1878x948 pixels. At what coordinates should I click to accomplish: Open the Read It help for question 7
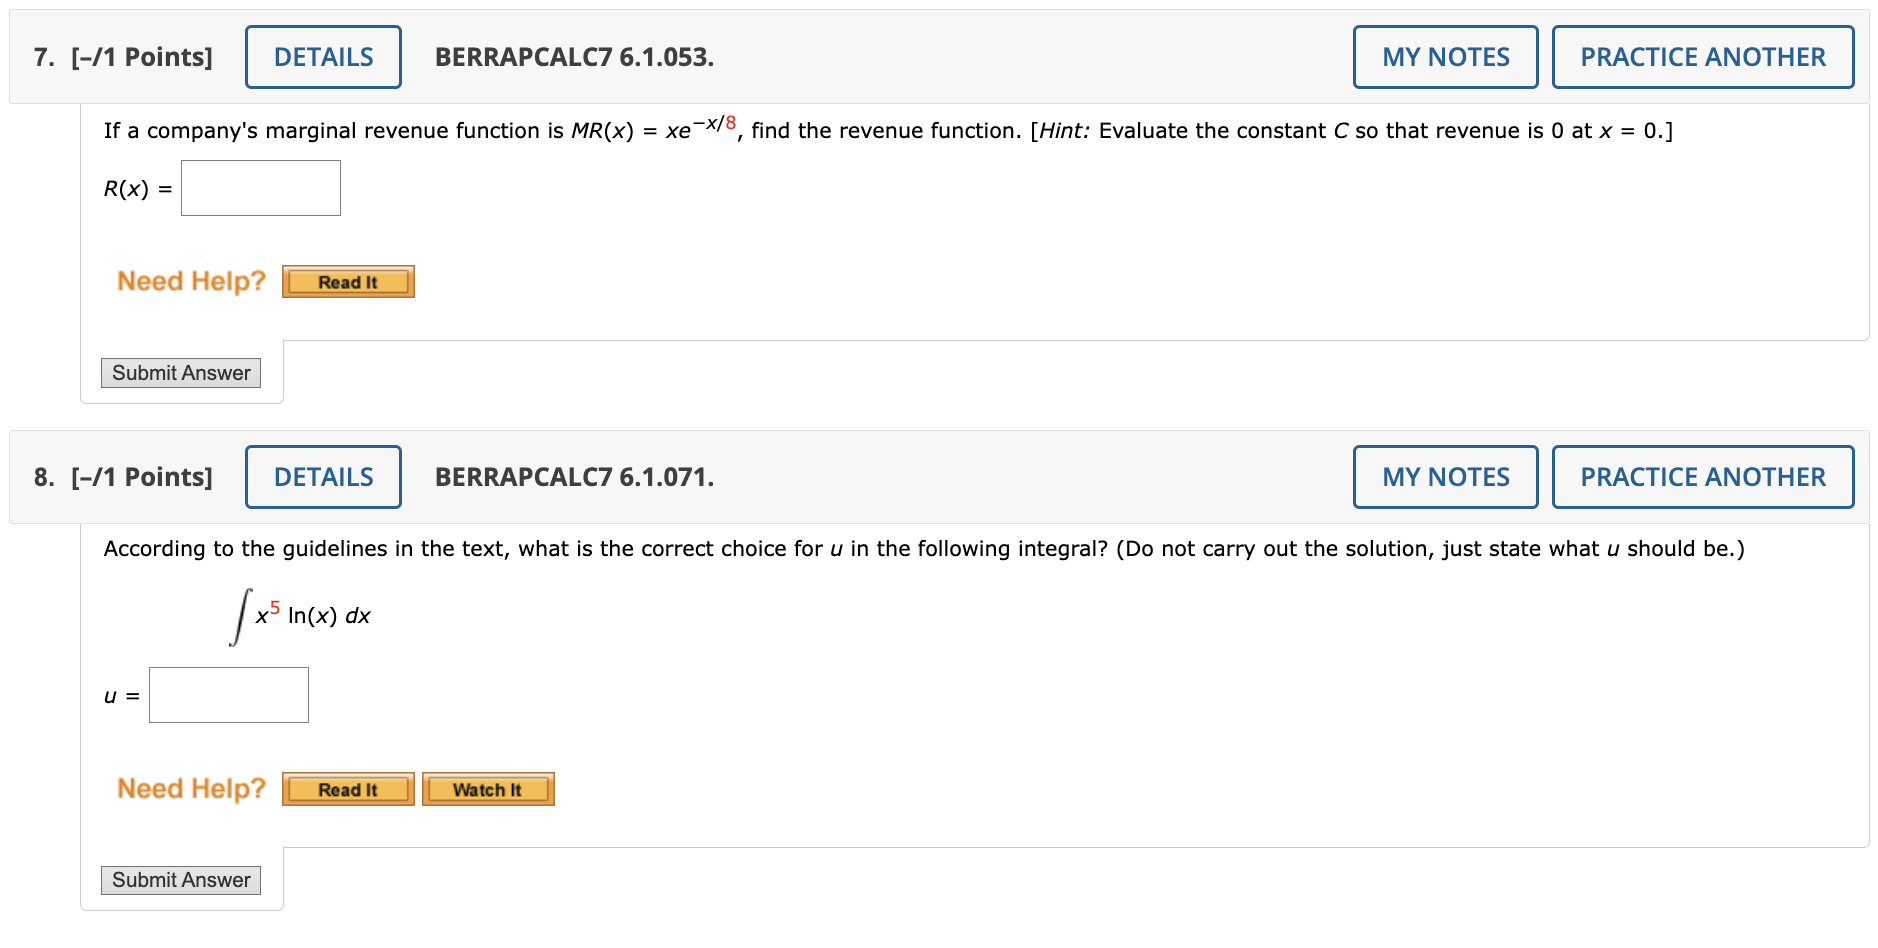pos(347,281)
